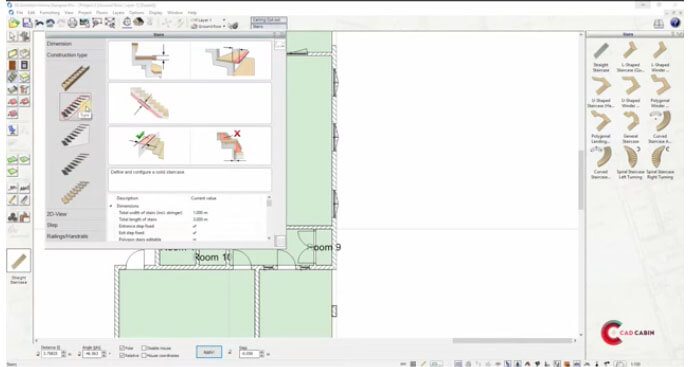
Task: Click the Apply button
Action: 209,352
